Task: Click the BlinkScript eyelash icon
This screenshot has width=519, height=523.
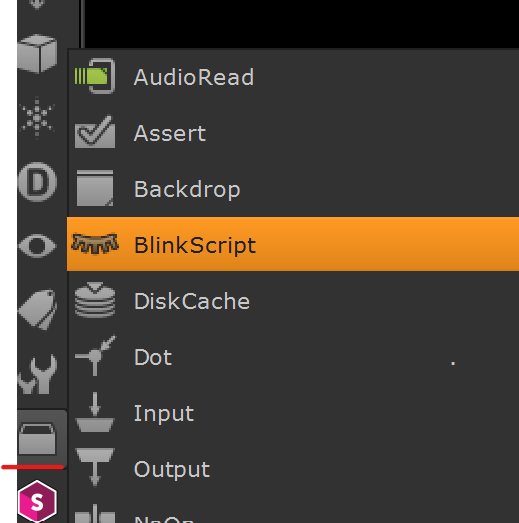Action: click(x=95, y=243)
